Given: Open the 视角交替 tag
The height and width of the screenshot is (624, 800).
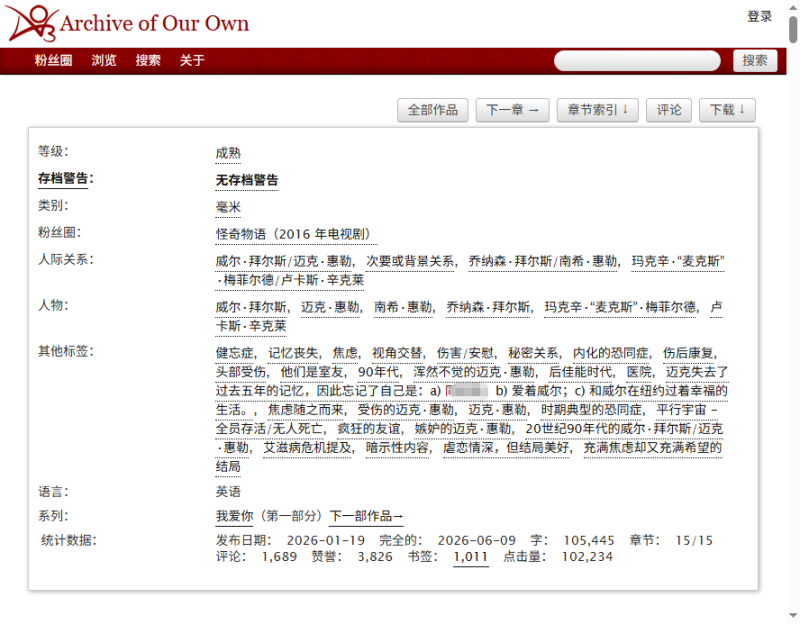Looking at the screenshot, I should click(x=397, y=353).
